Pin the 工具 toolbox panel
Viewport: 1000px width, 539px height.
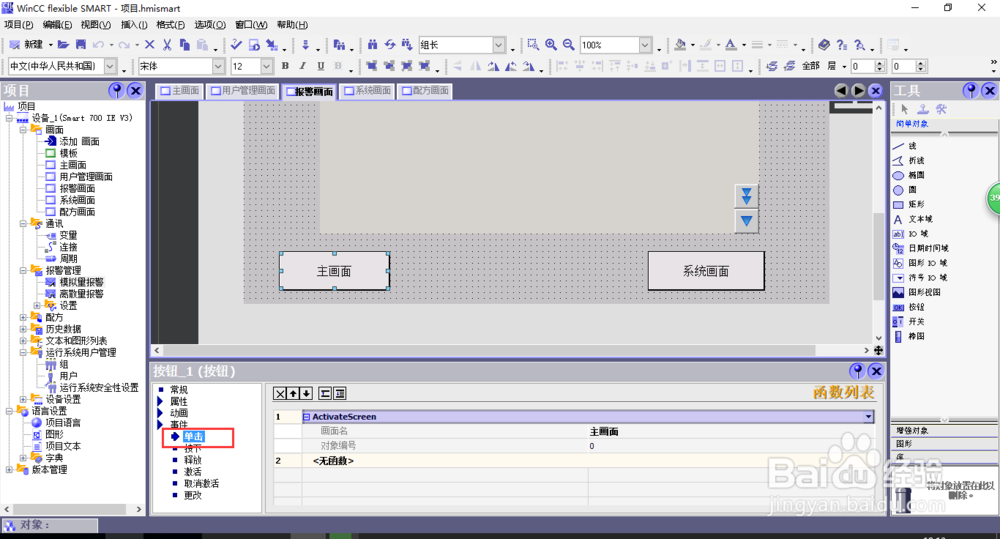[x=971, y=91]
